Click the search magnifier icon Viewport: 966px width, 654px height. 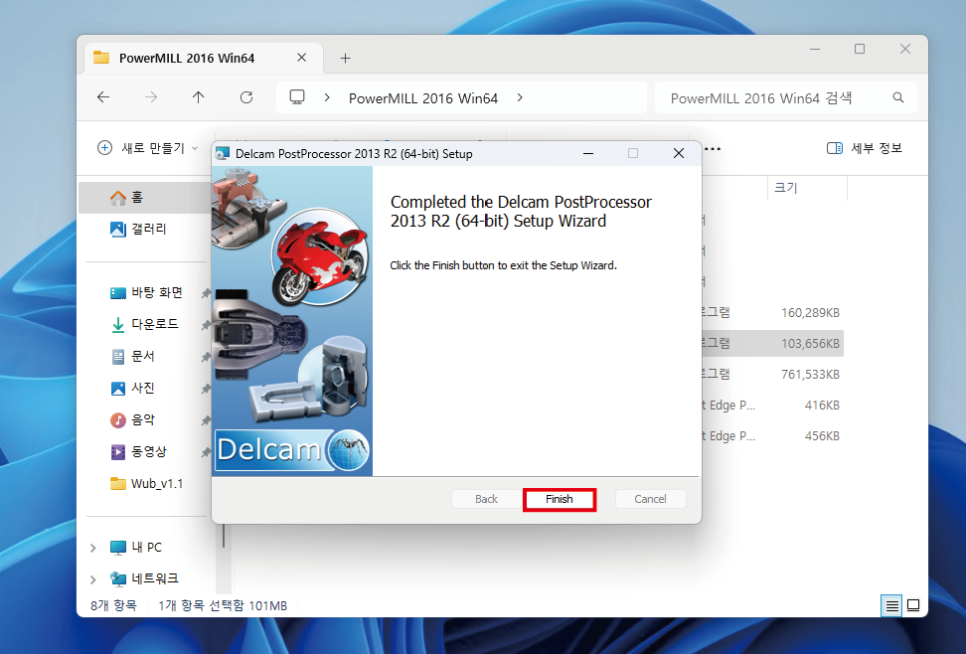[898, 98]
